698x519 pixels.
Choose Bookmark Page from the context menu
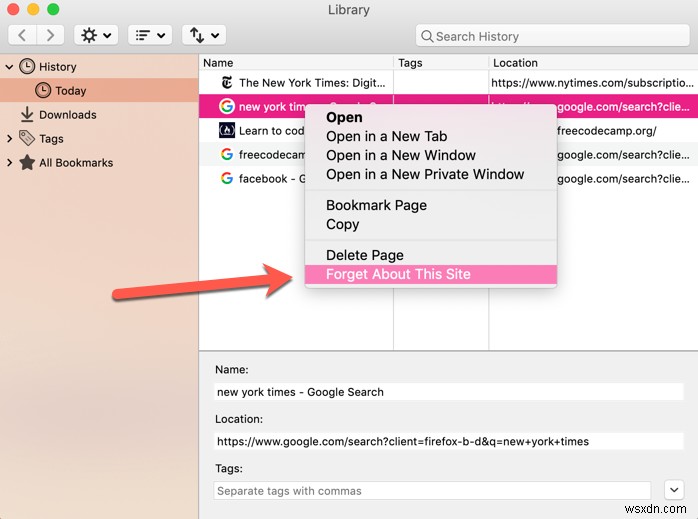pos(430,205)
